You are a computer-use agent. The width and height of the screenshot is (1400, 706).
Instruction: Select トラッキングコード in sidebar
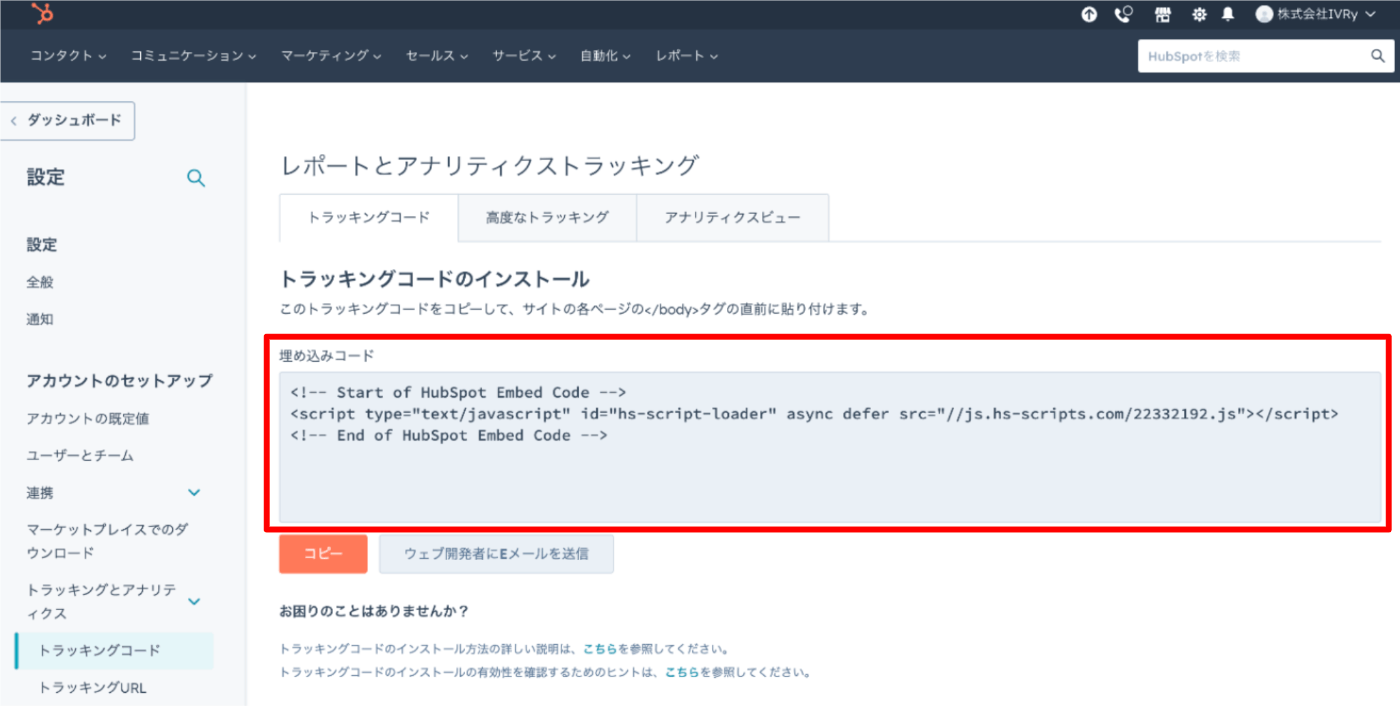coord(114,650)
